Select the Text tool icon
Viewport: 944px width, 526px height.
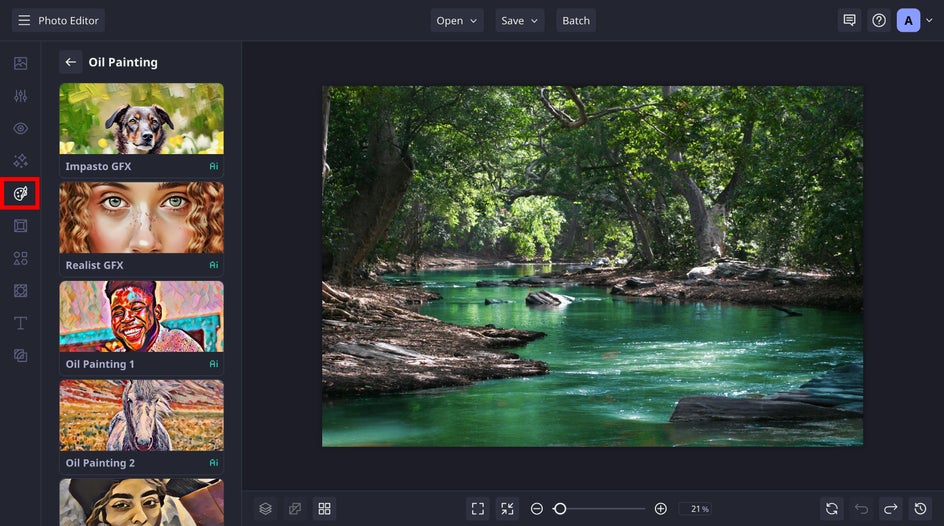(20, 323)
